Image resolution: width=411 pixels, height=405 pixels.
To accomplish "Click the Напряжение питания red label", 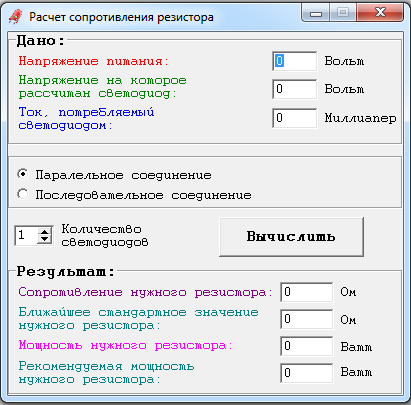I will 94,61.
